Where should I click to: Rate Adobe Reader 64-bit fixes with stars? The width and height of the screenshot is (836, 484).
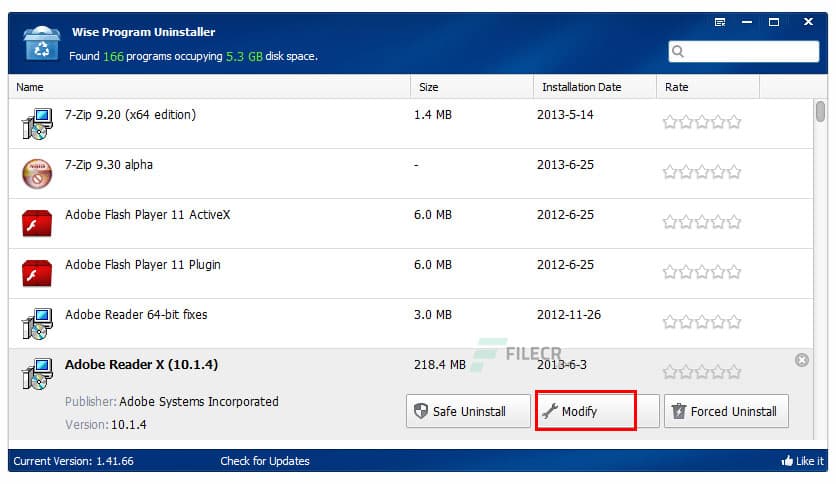702,322
